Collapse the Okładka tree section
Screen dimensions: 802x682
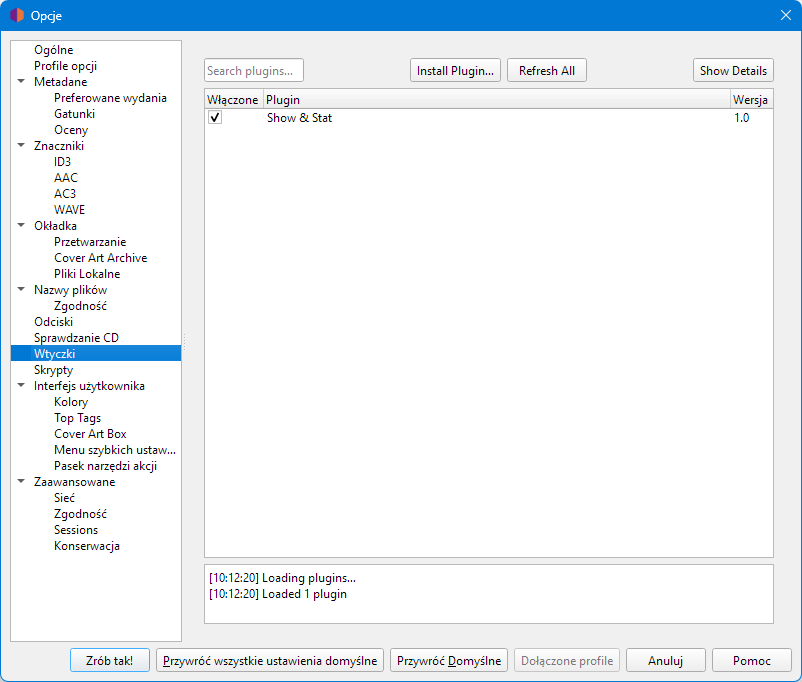(21, 226)
